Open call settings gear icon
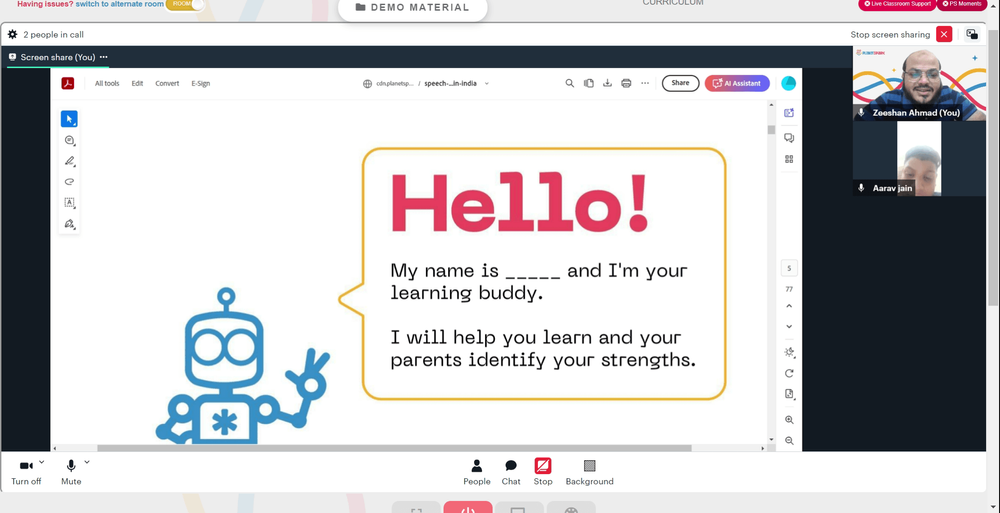 pyautogui.click(x=12, y=34)
